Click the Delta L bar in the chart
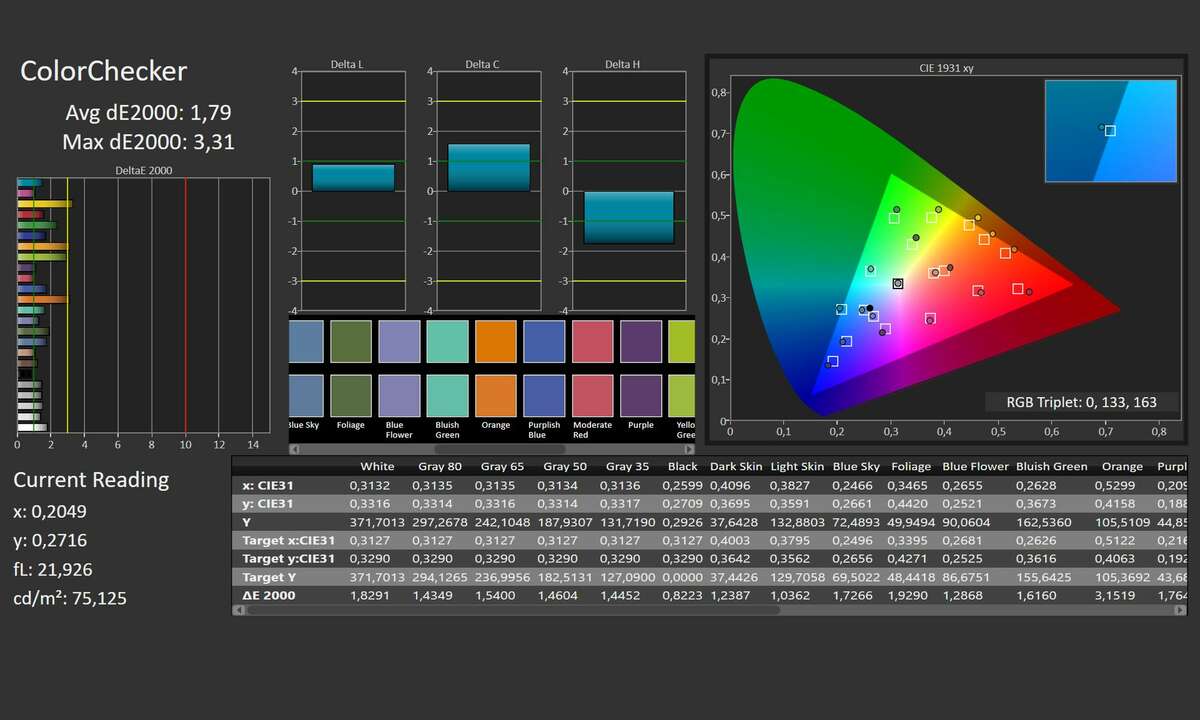 pos(353,178)
